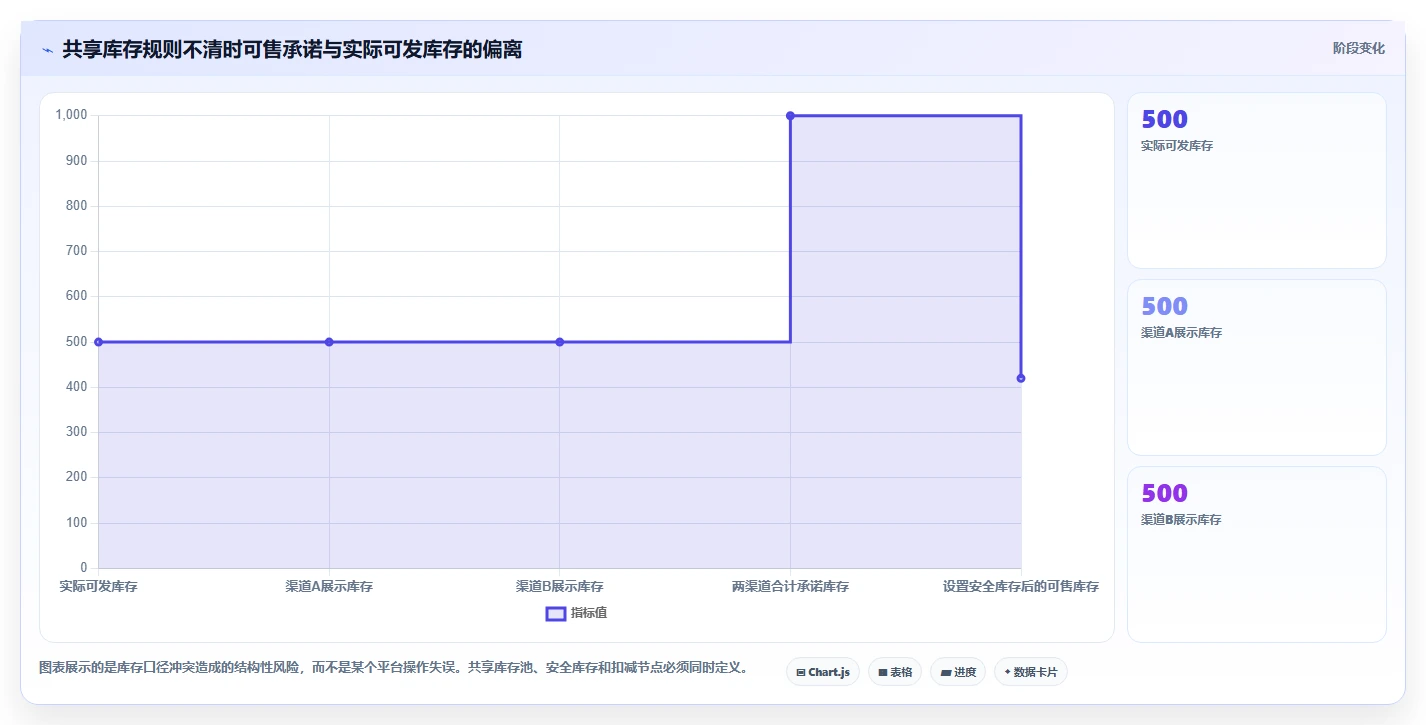Select the 进度 tag pill
This screenshot has height=725, width=1426.
[958, 672]
